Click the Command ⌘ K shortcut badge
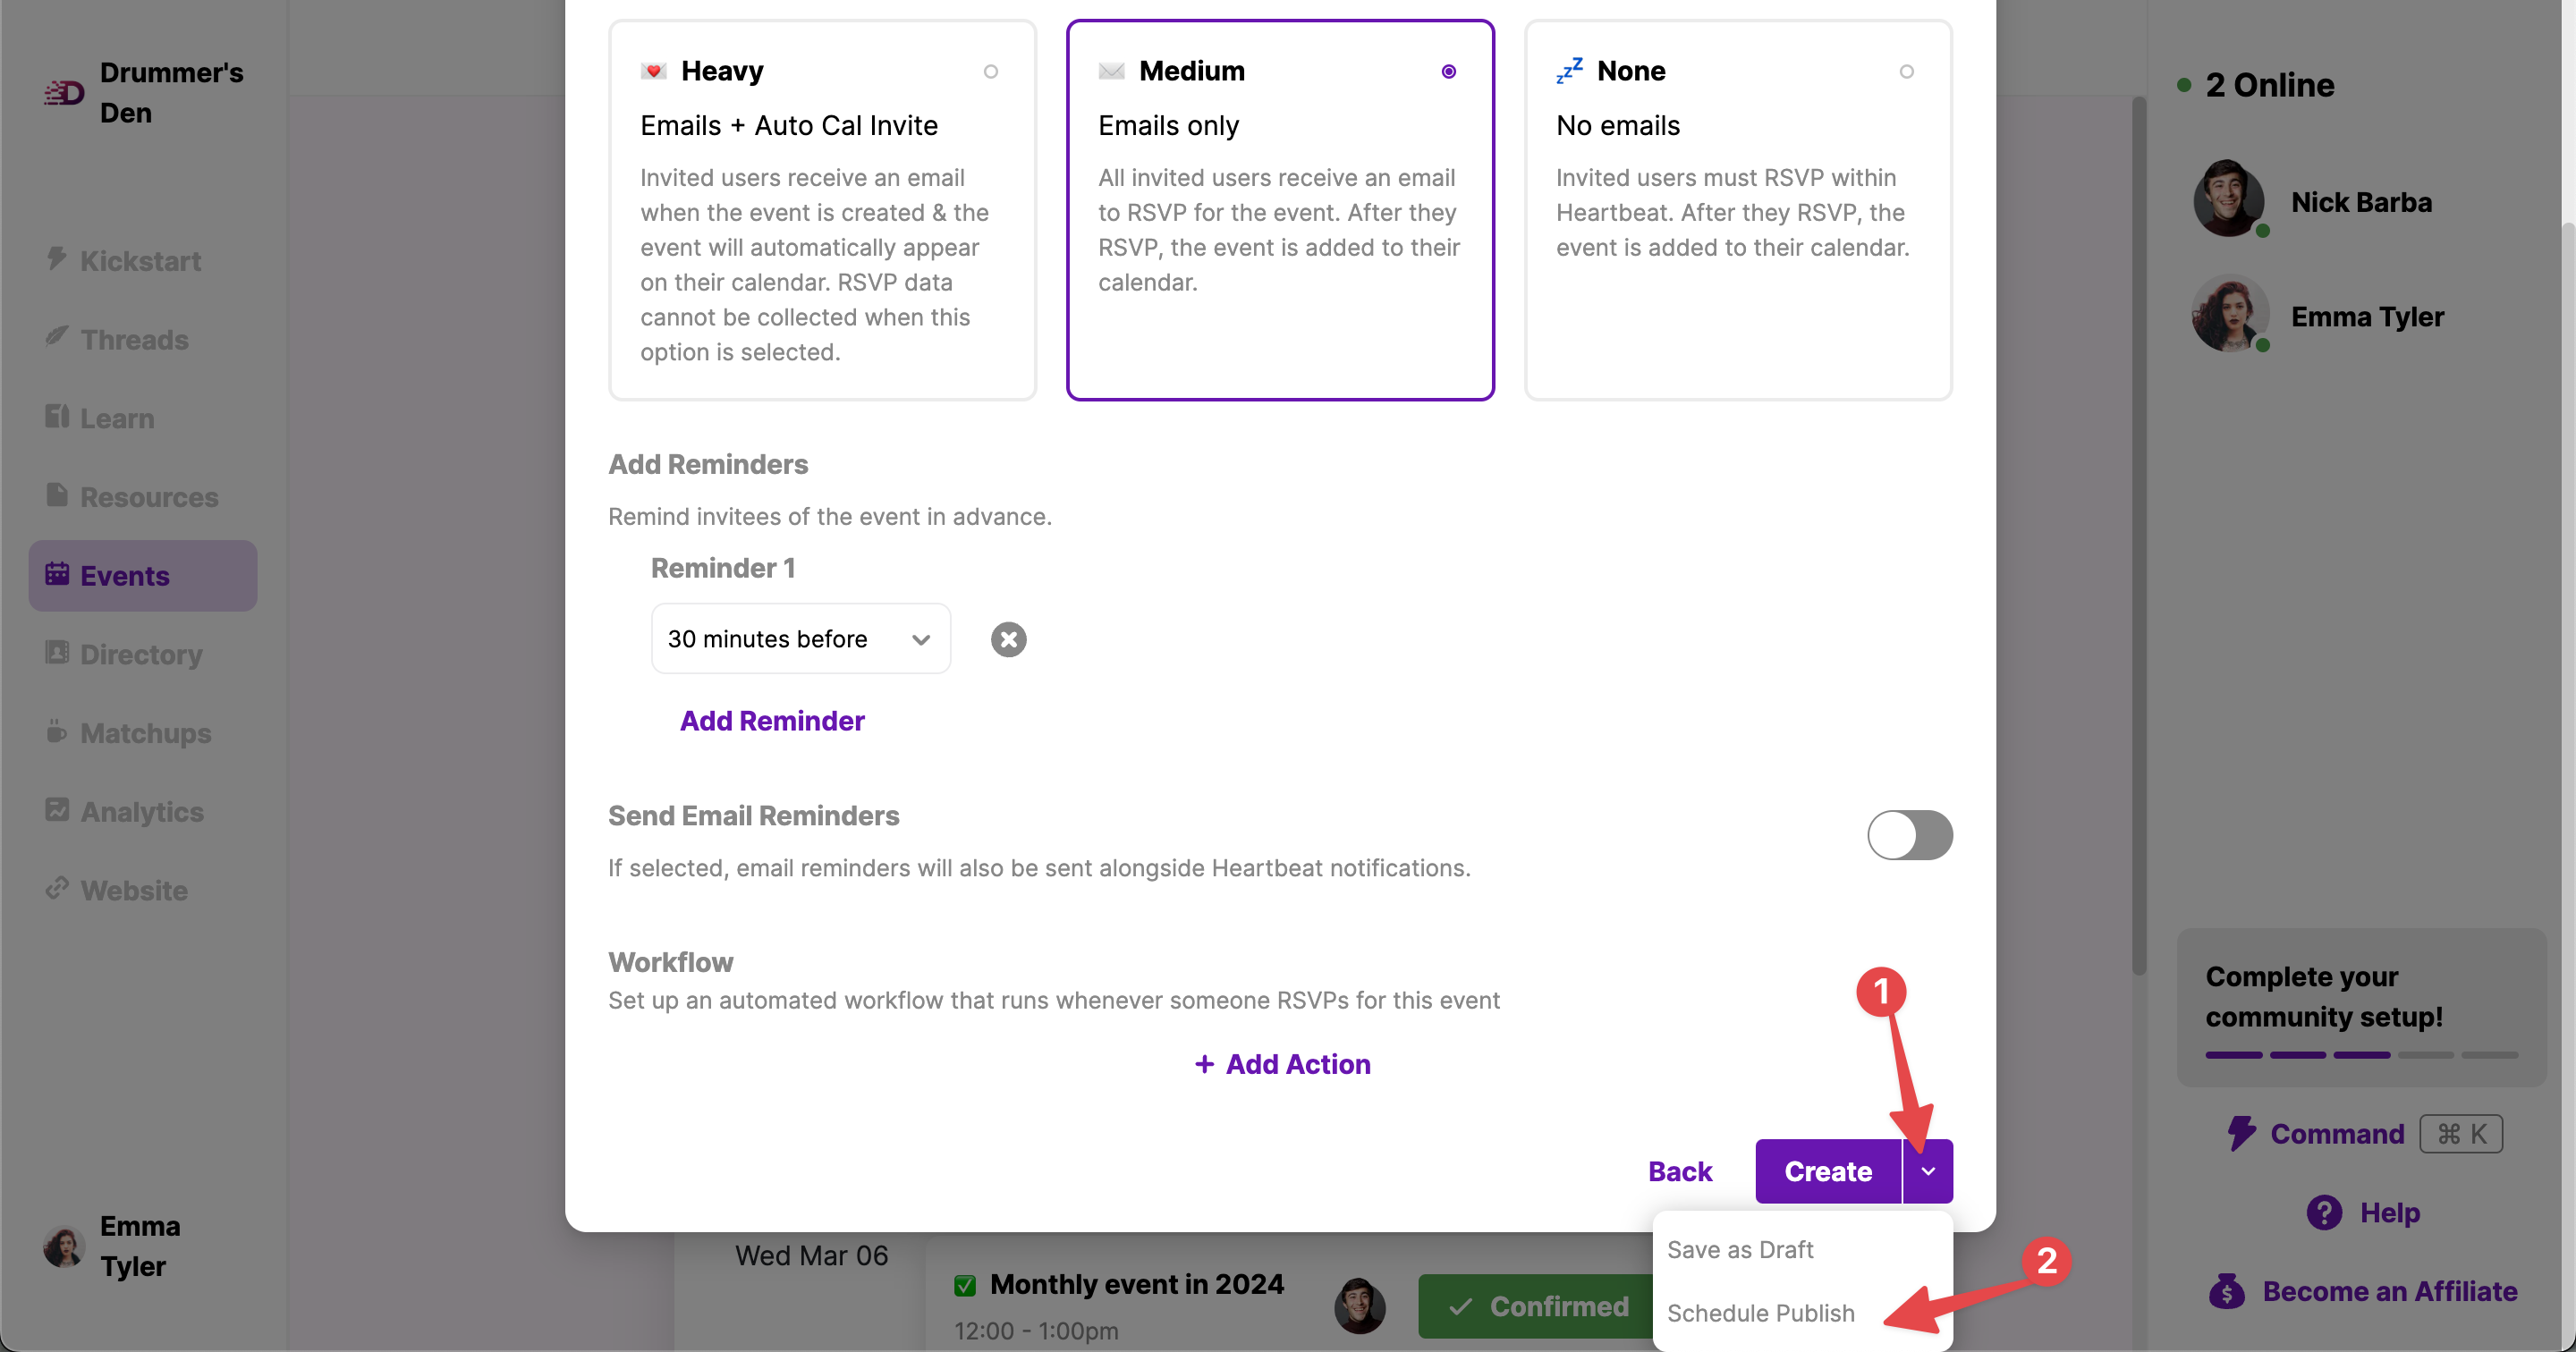 pyautogui.click(x=2461, y=1133)
